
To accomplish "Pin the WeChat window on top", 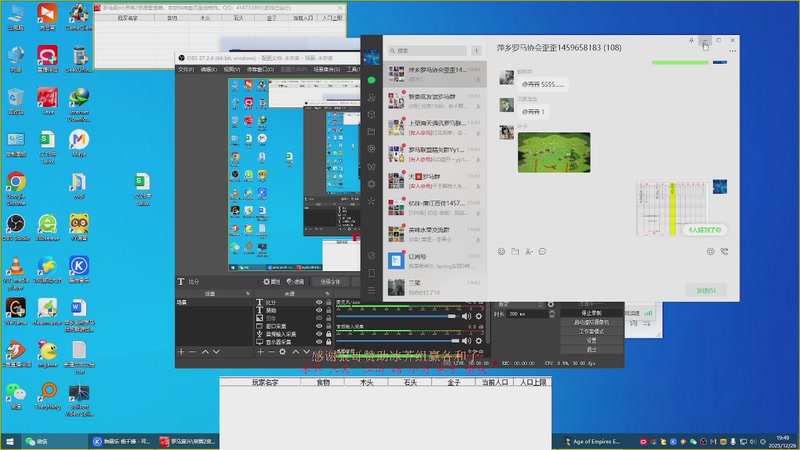I will [x=691, y=40].
